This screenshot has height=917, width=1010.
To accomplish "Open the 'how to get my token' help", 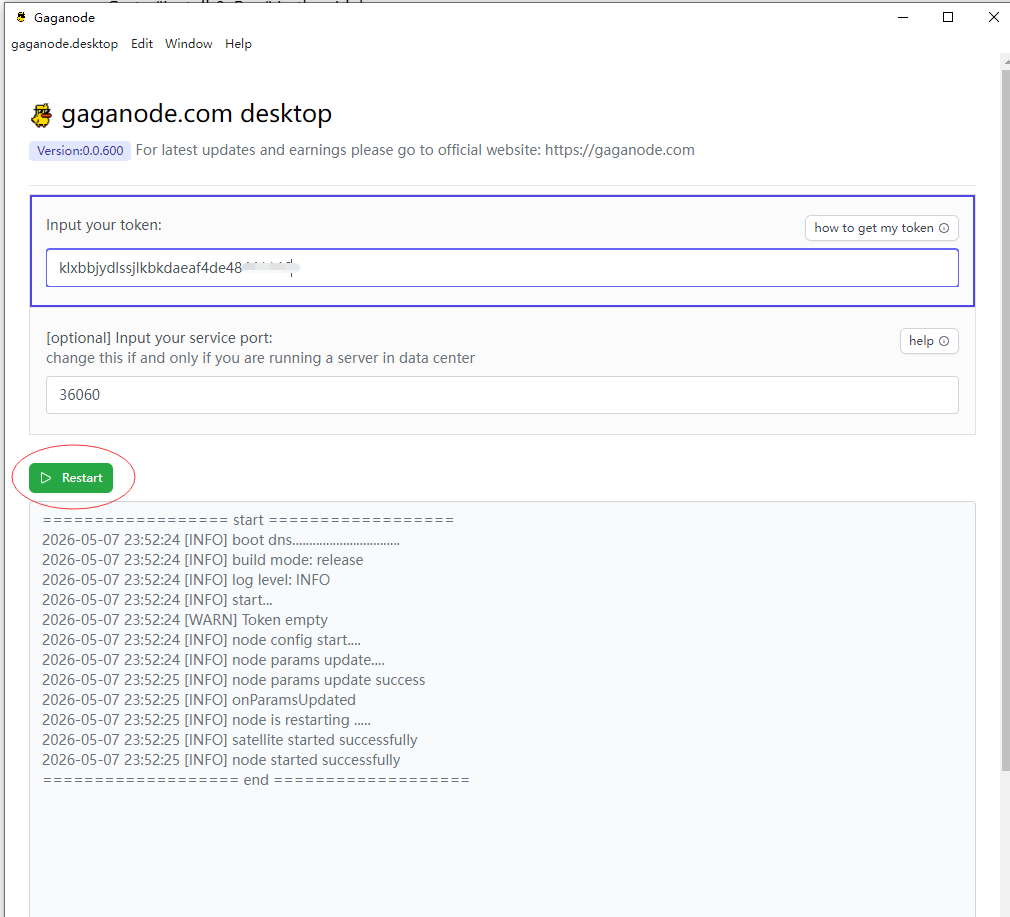I will point(881,228).
